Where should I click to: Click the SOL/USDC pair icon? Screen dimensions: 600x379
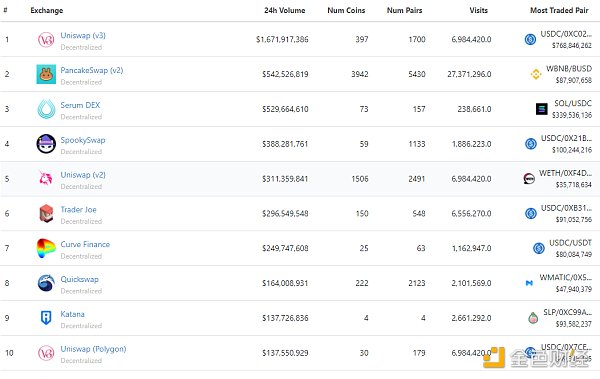(541, 109)
